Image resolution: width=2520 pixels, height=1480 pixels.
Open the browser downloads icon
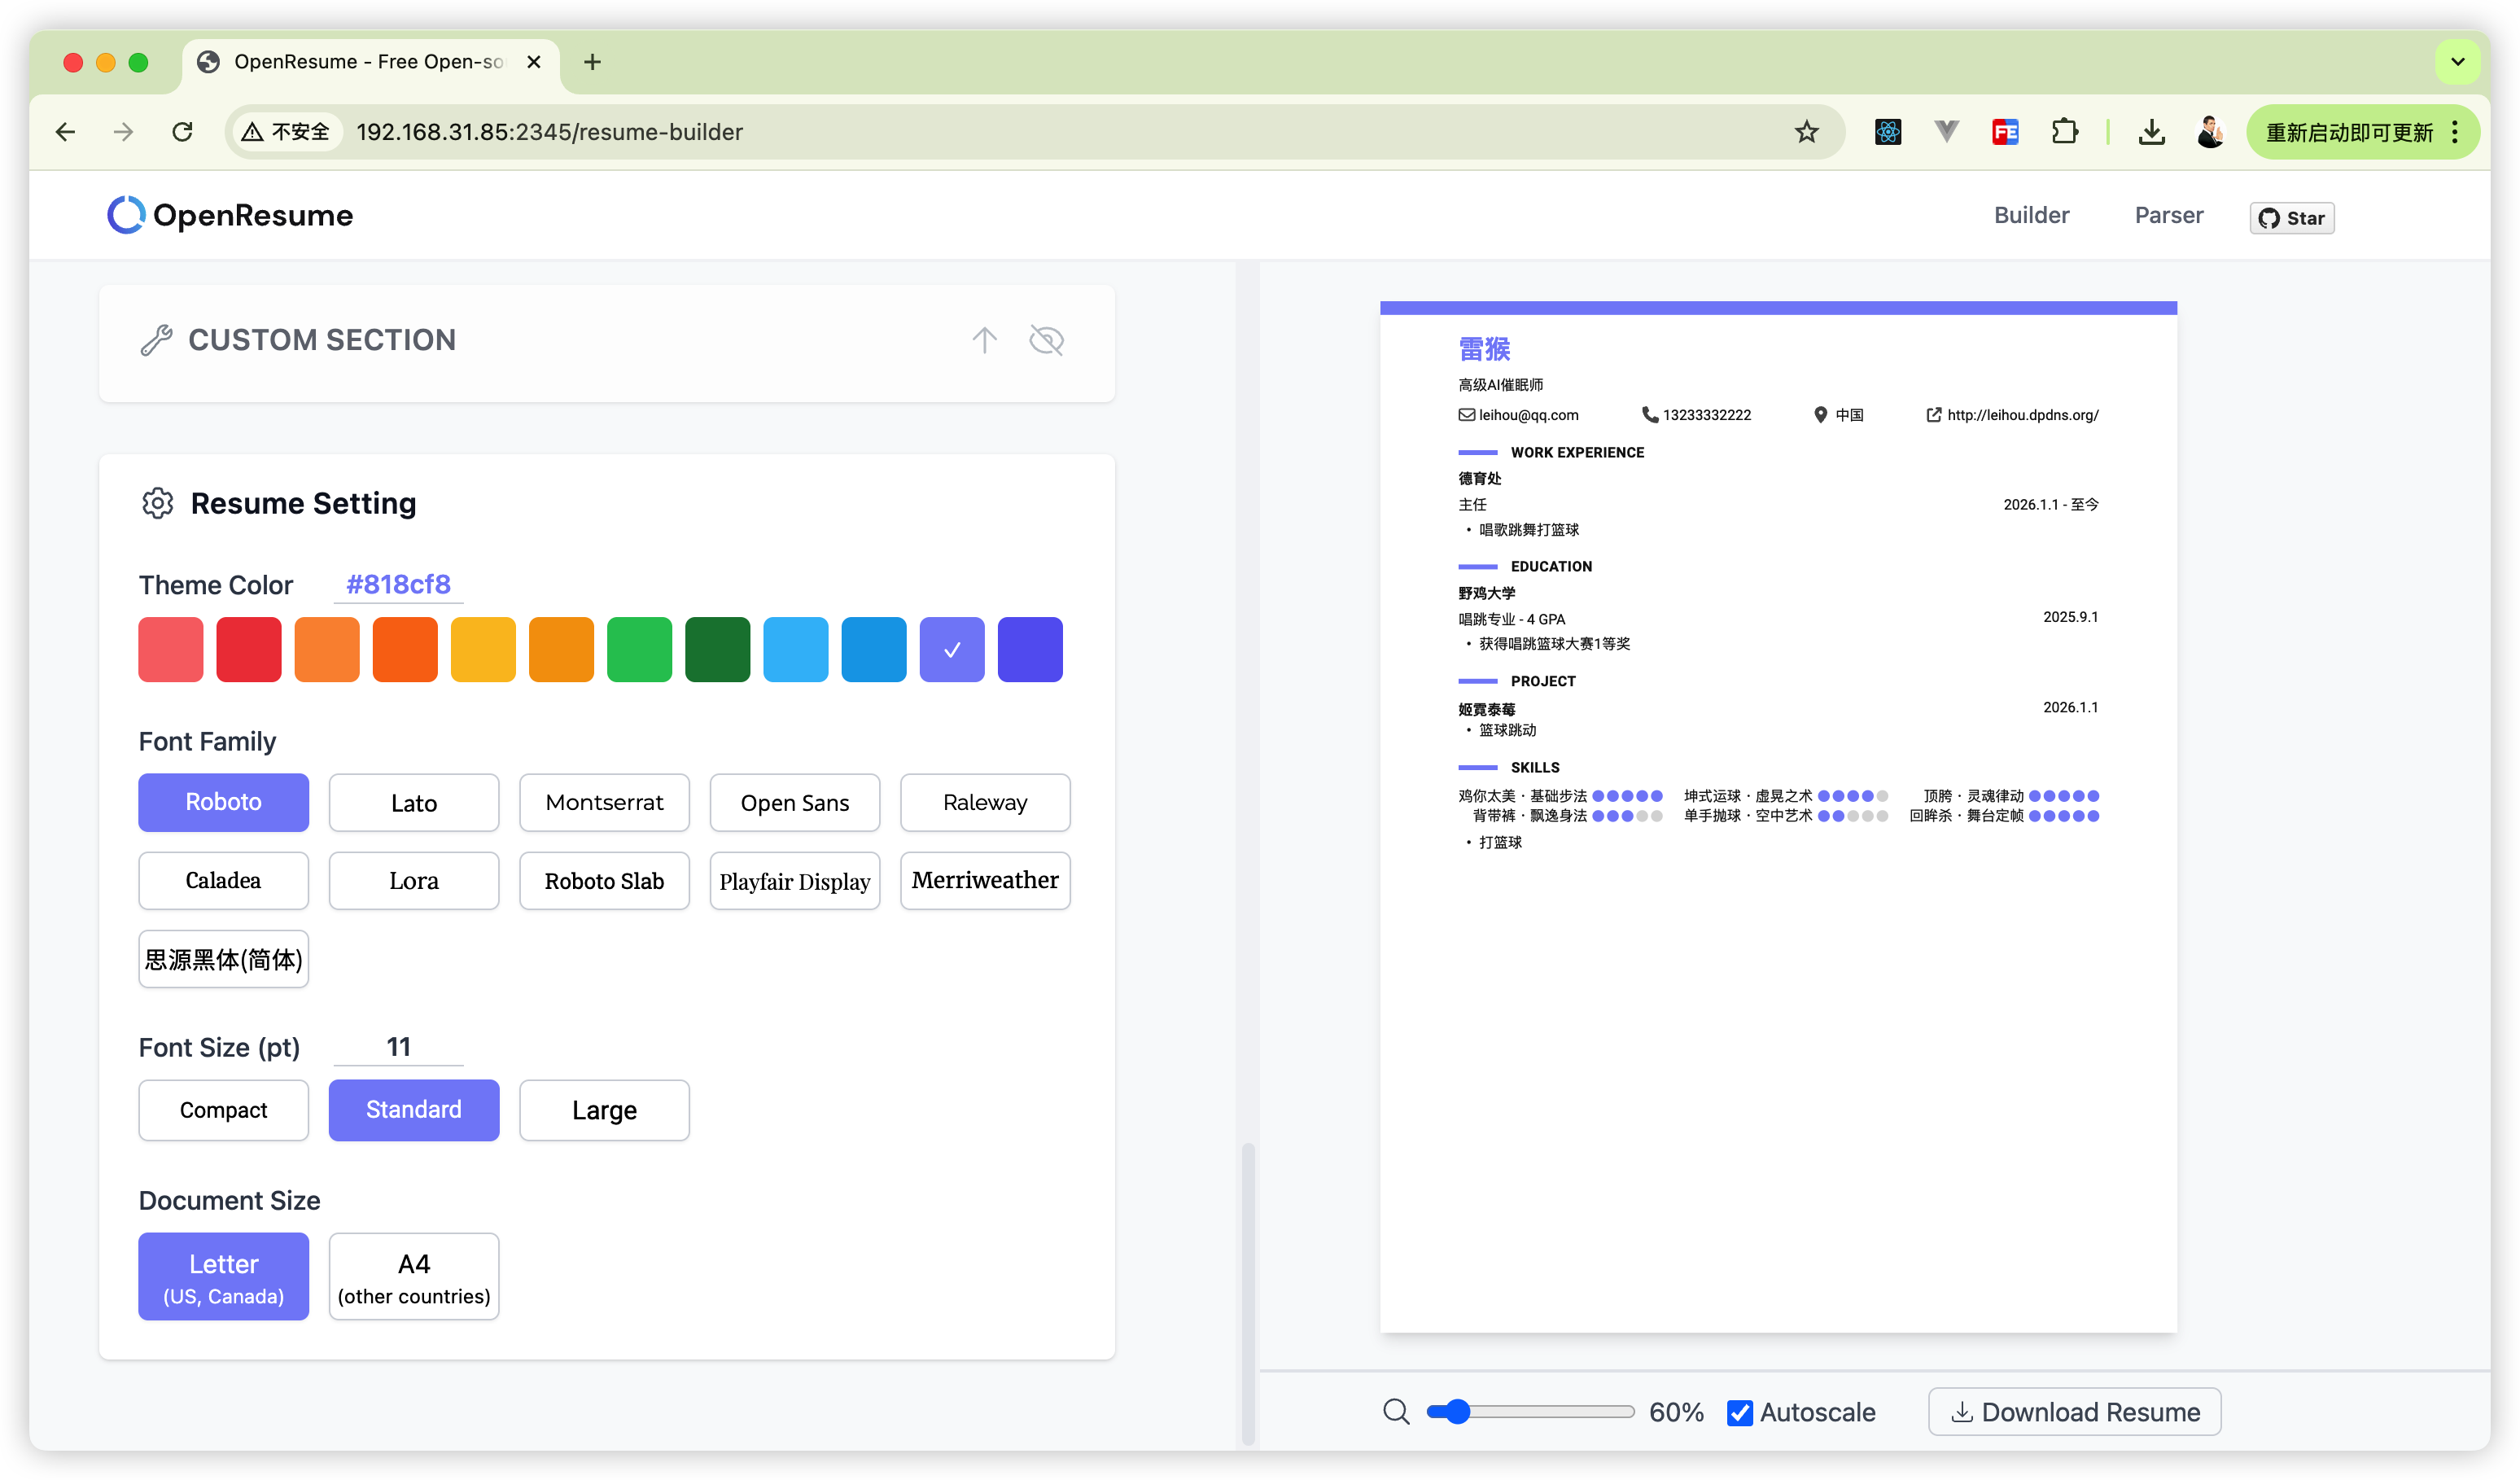2151,132
